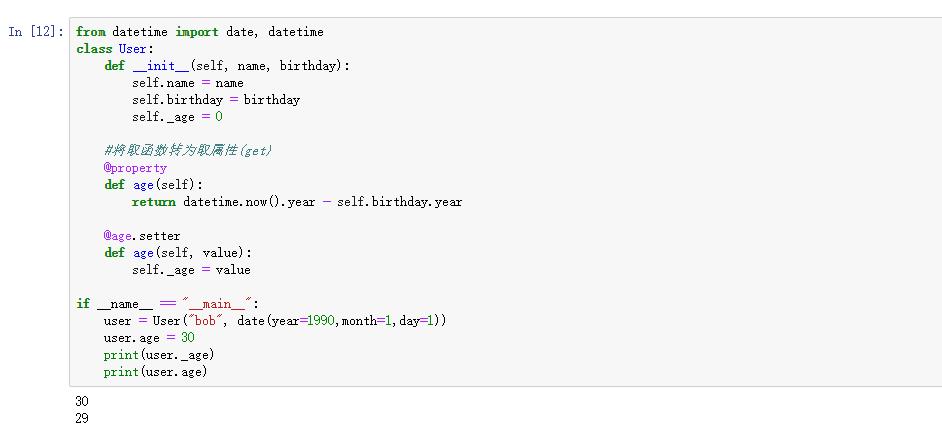The image size is (942, 440).
Task: Click the 'self.birthday = birthday' line
Action: (x=215, y=100)
